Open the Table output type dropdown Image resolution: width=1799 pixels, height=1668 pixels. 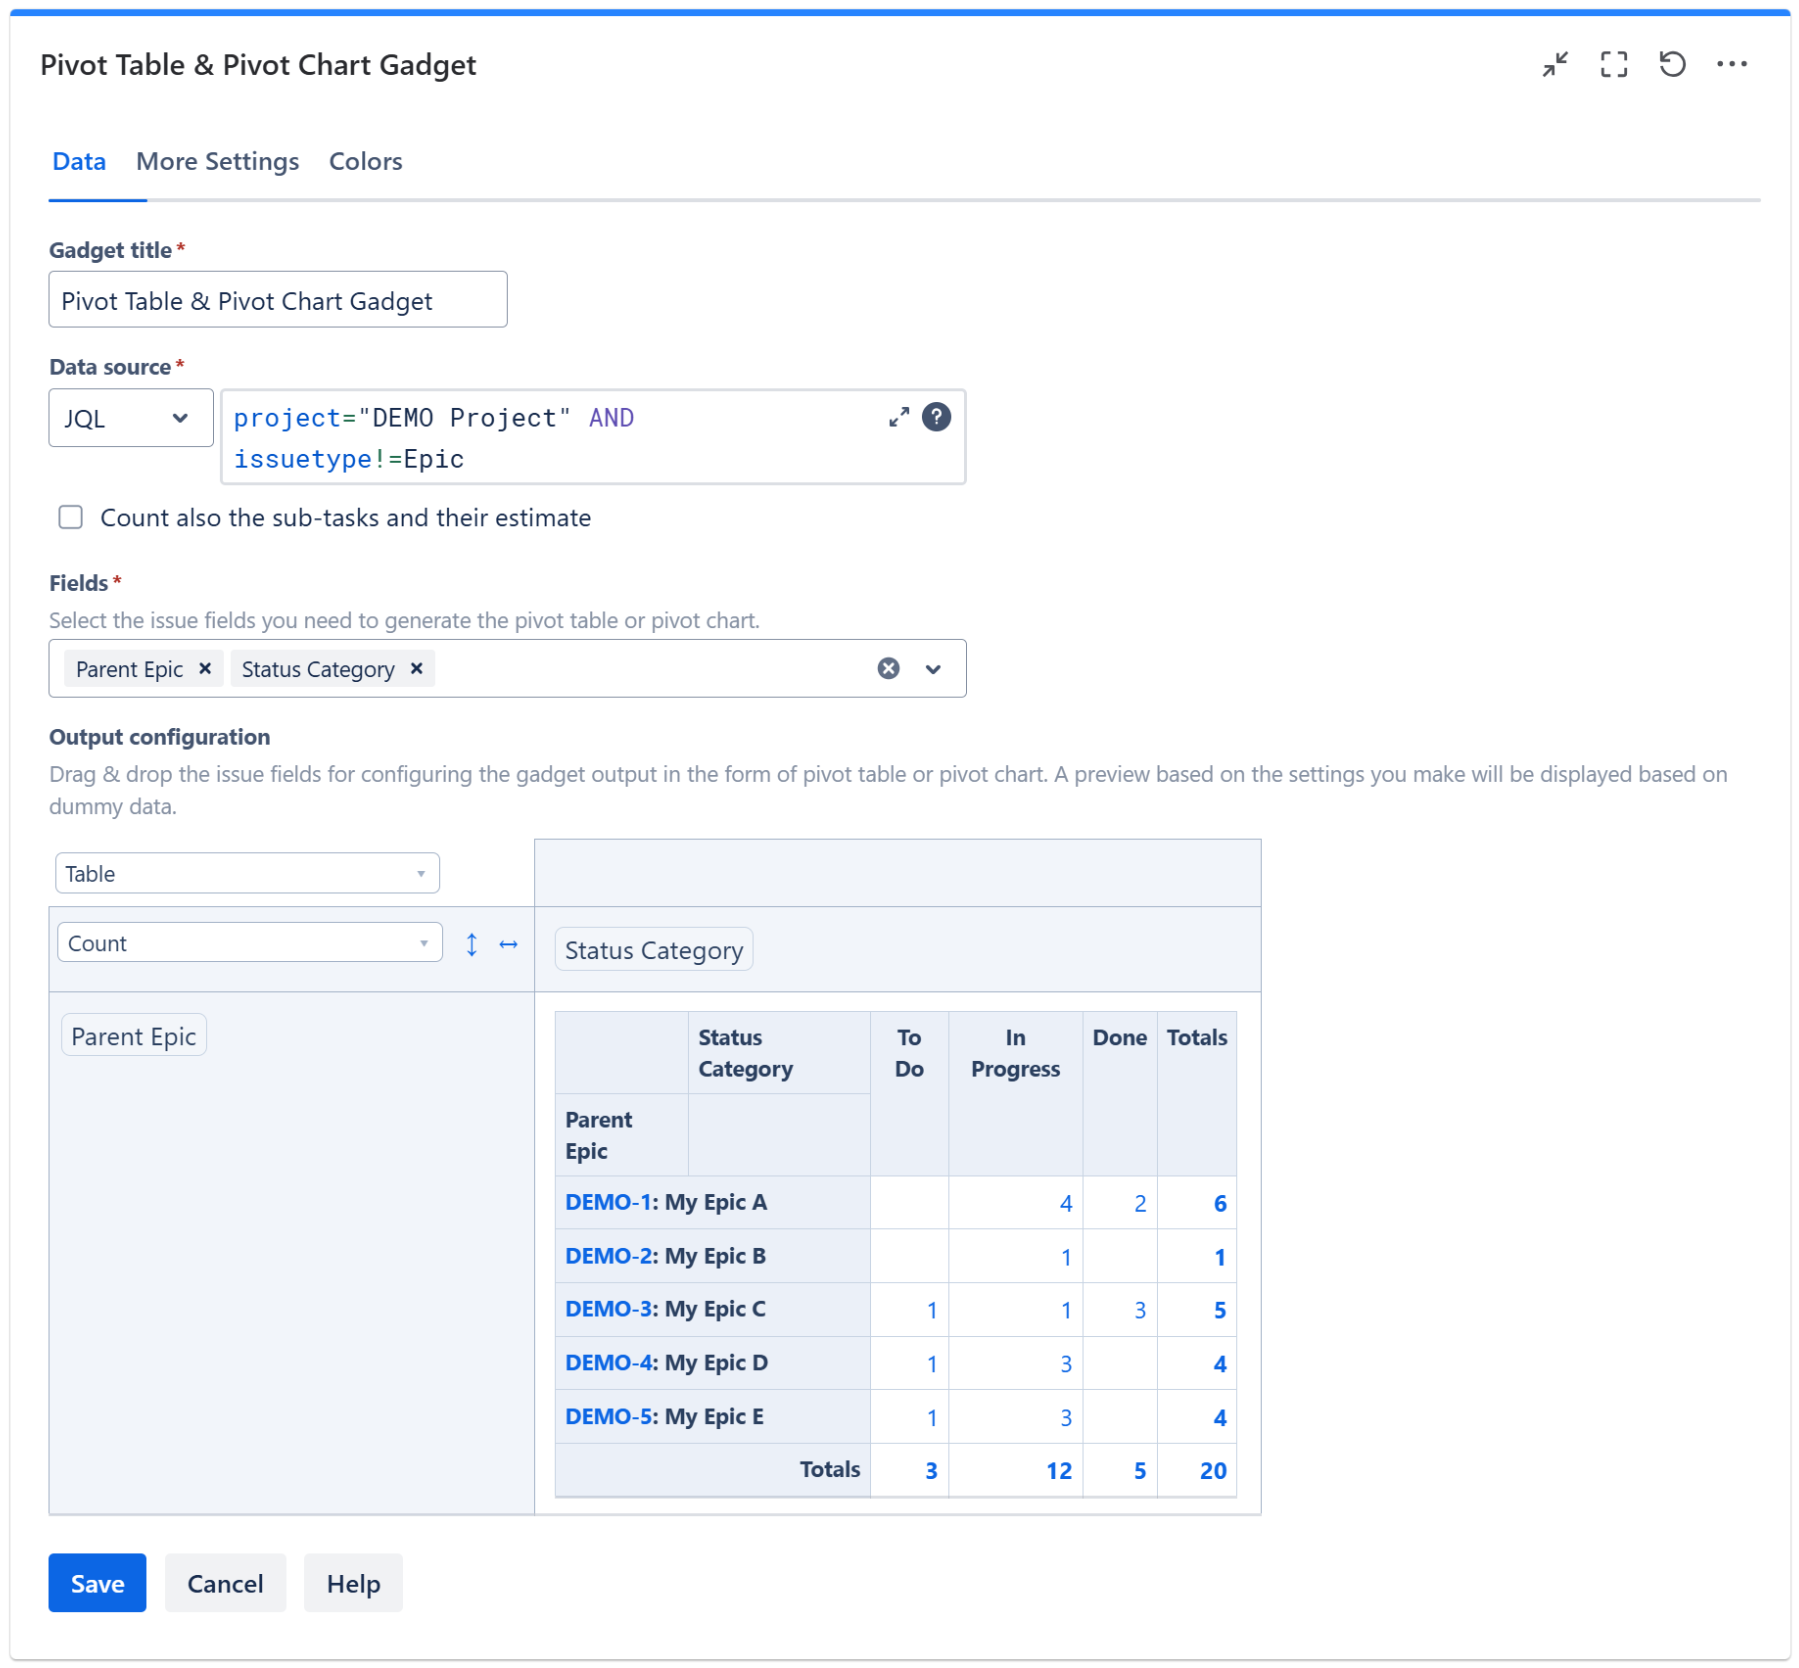(x=247, y=873)
